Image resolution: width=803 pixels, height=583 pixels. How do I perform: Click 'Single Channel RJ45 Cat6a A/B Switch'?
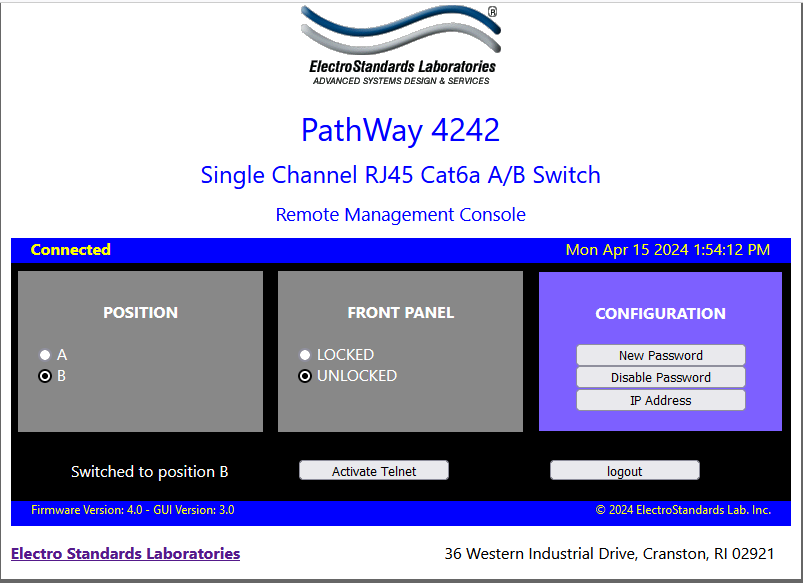(400, 175)
